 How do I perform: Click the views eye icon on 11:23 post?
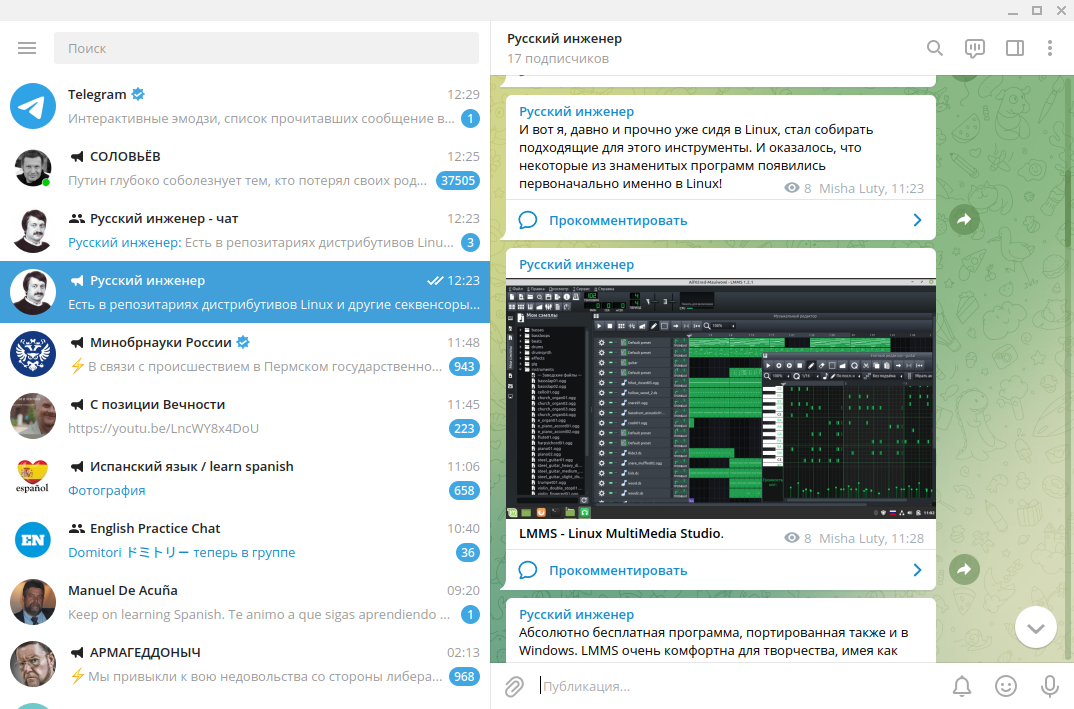[x=792, y=188]
